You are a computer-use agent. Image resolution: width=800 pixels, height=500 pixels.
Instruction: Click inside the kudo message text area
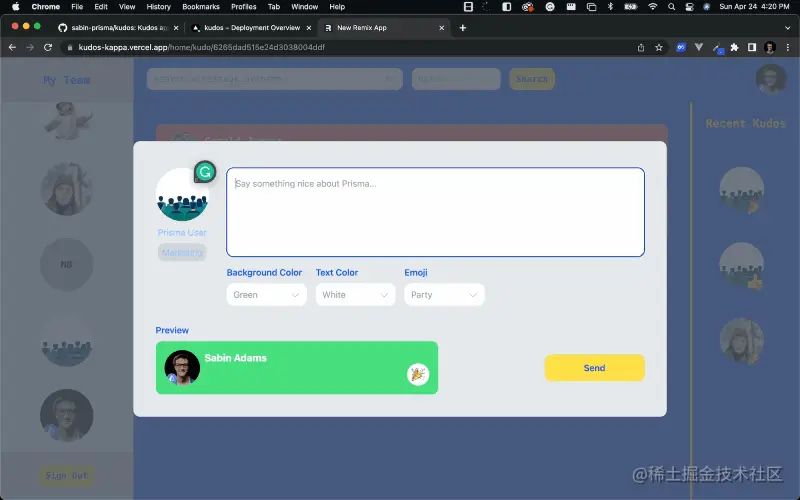point(435,212)
